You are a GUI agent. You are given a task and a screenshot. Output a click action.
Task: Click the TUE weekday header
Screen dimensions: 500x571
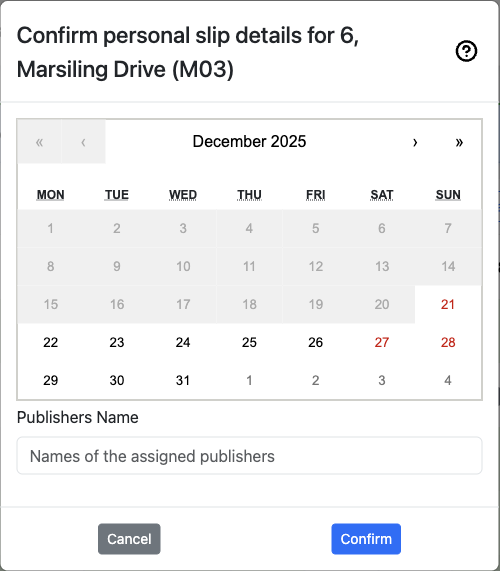pyautogui.click(x=117, y=195)
